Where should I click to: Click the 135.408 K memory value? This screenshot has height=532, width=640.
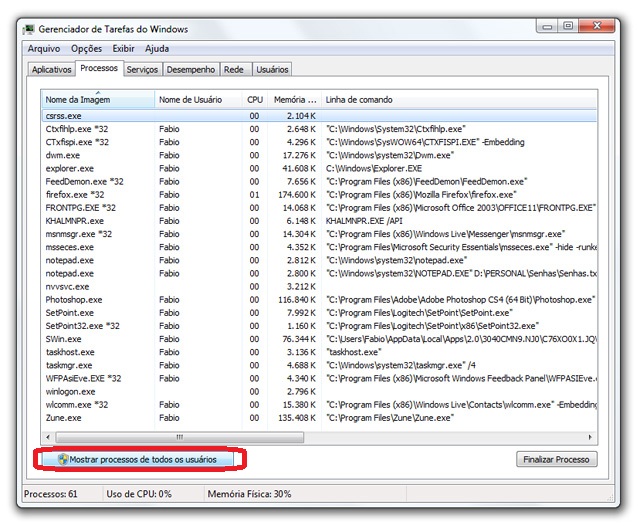tap(297, 418)
